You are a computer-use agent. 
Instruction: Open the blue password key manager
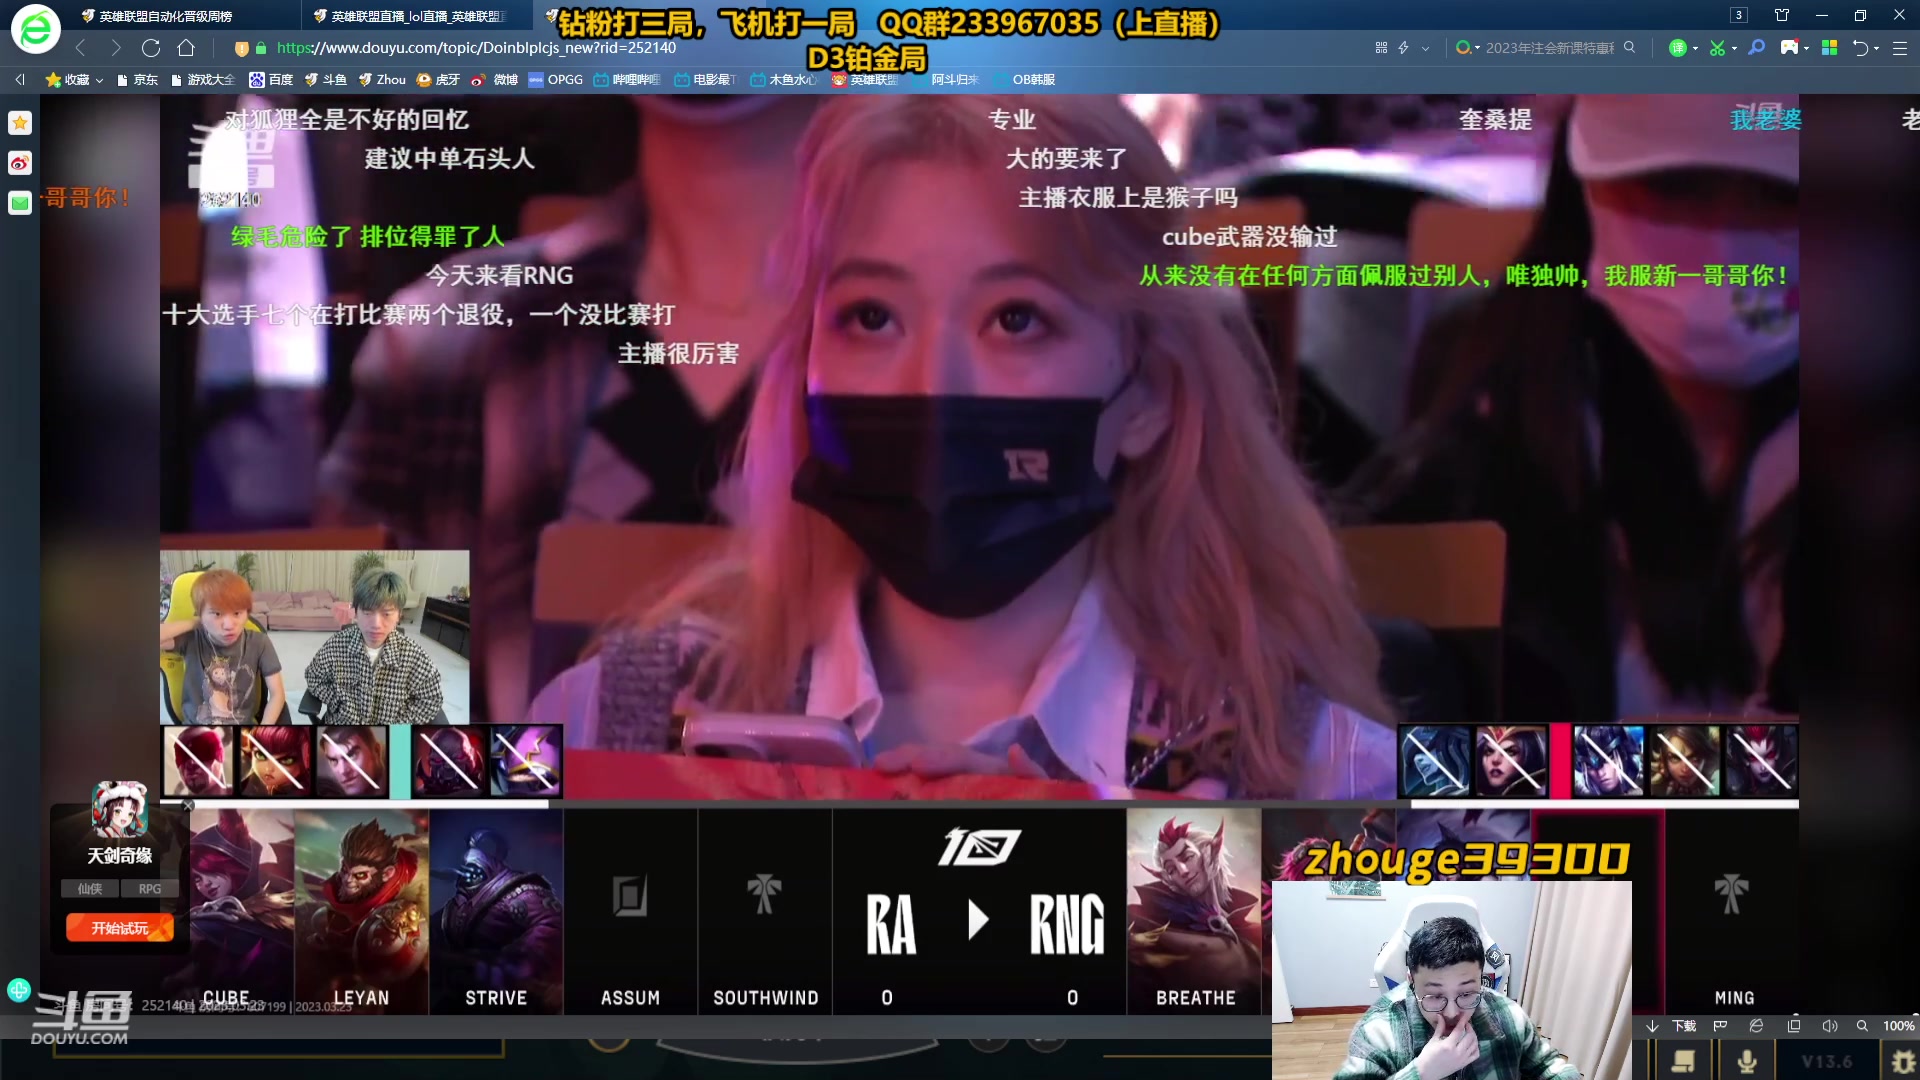(x=1756, y=48)
